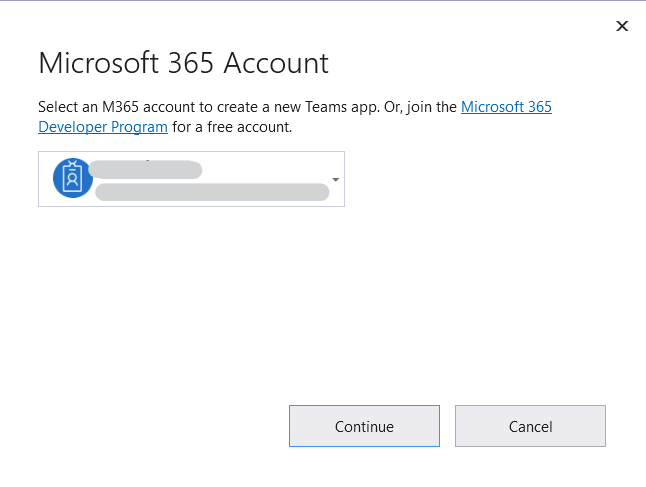The width and height of the screenshot is (646, 487).
Task: Click the 'Microsoft 365' link on first line
Action: tap(505, 107)
